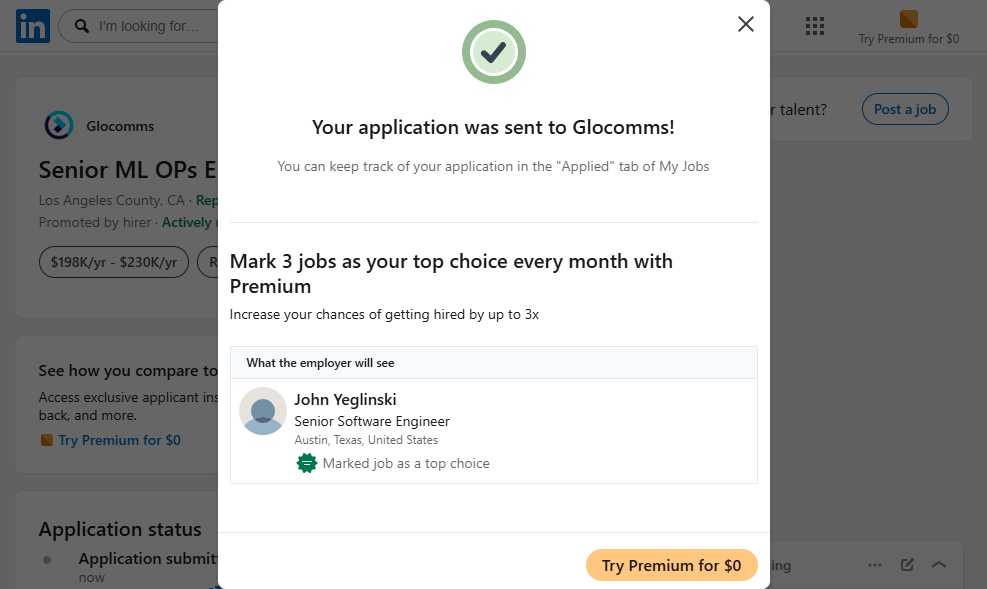Focus the "I'm looking for" search field

pos(150,26)
